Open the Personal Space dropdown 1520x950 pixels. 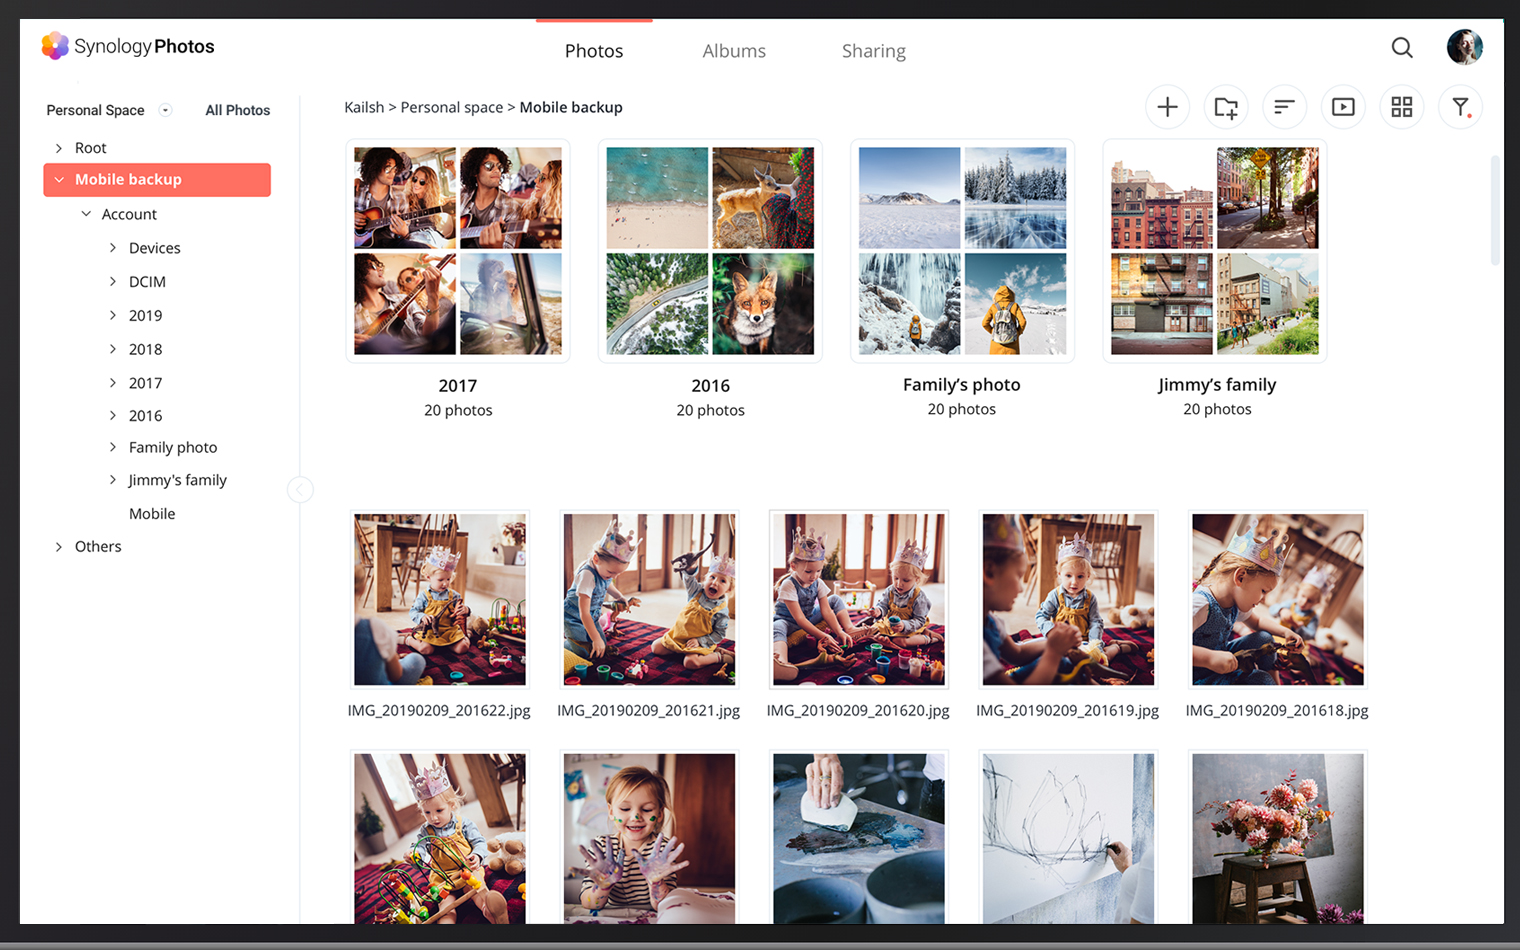(166, 110)
